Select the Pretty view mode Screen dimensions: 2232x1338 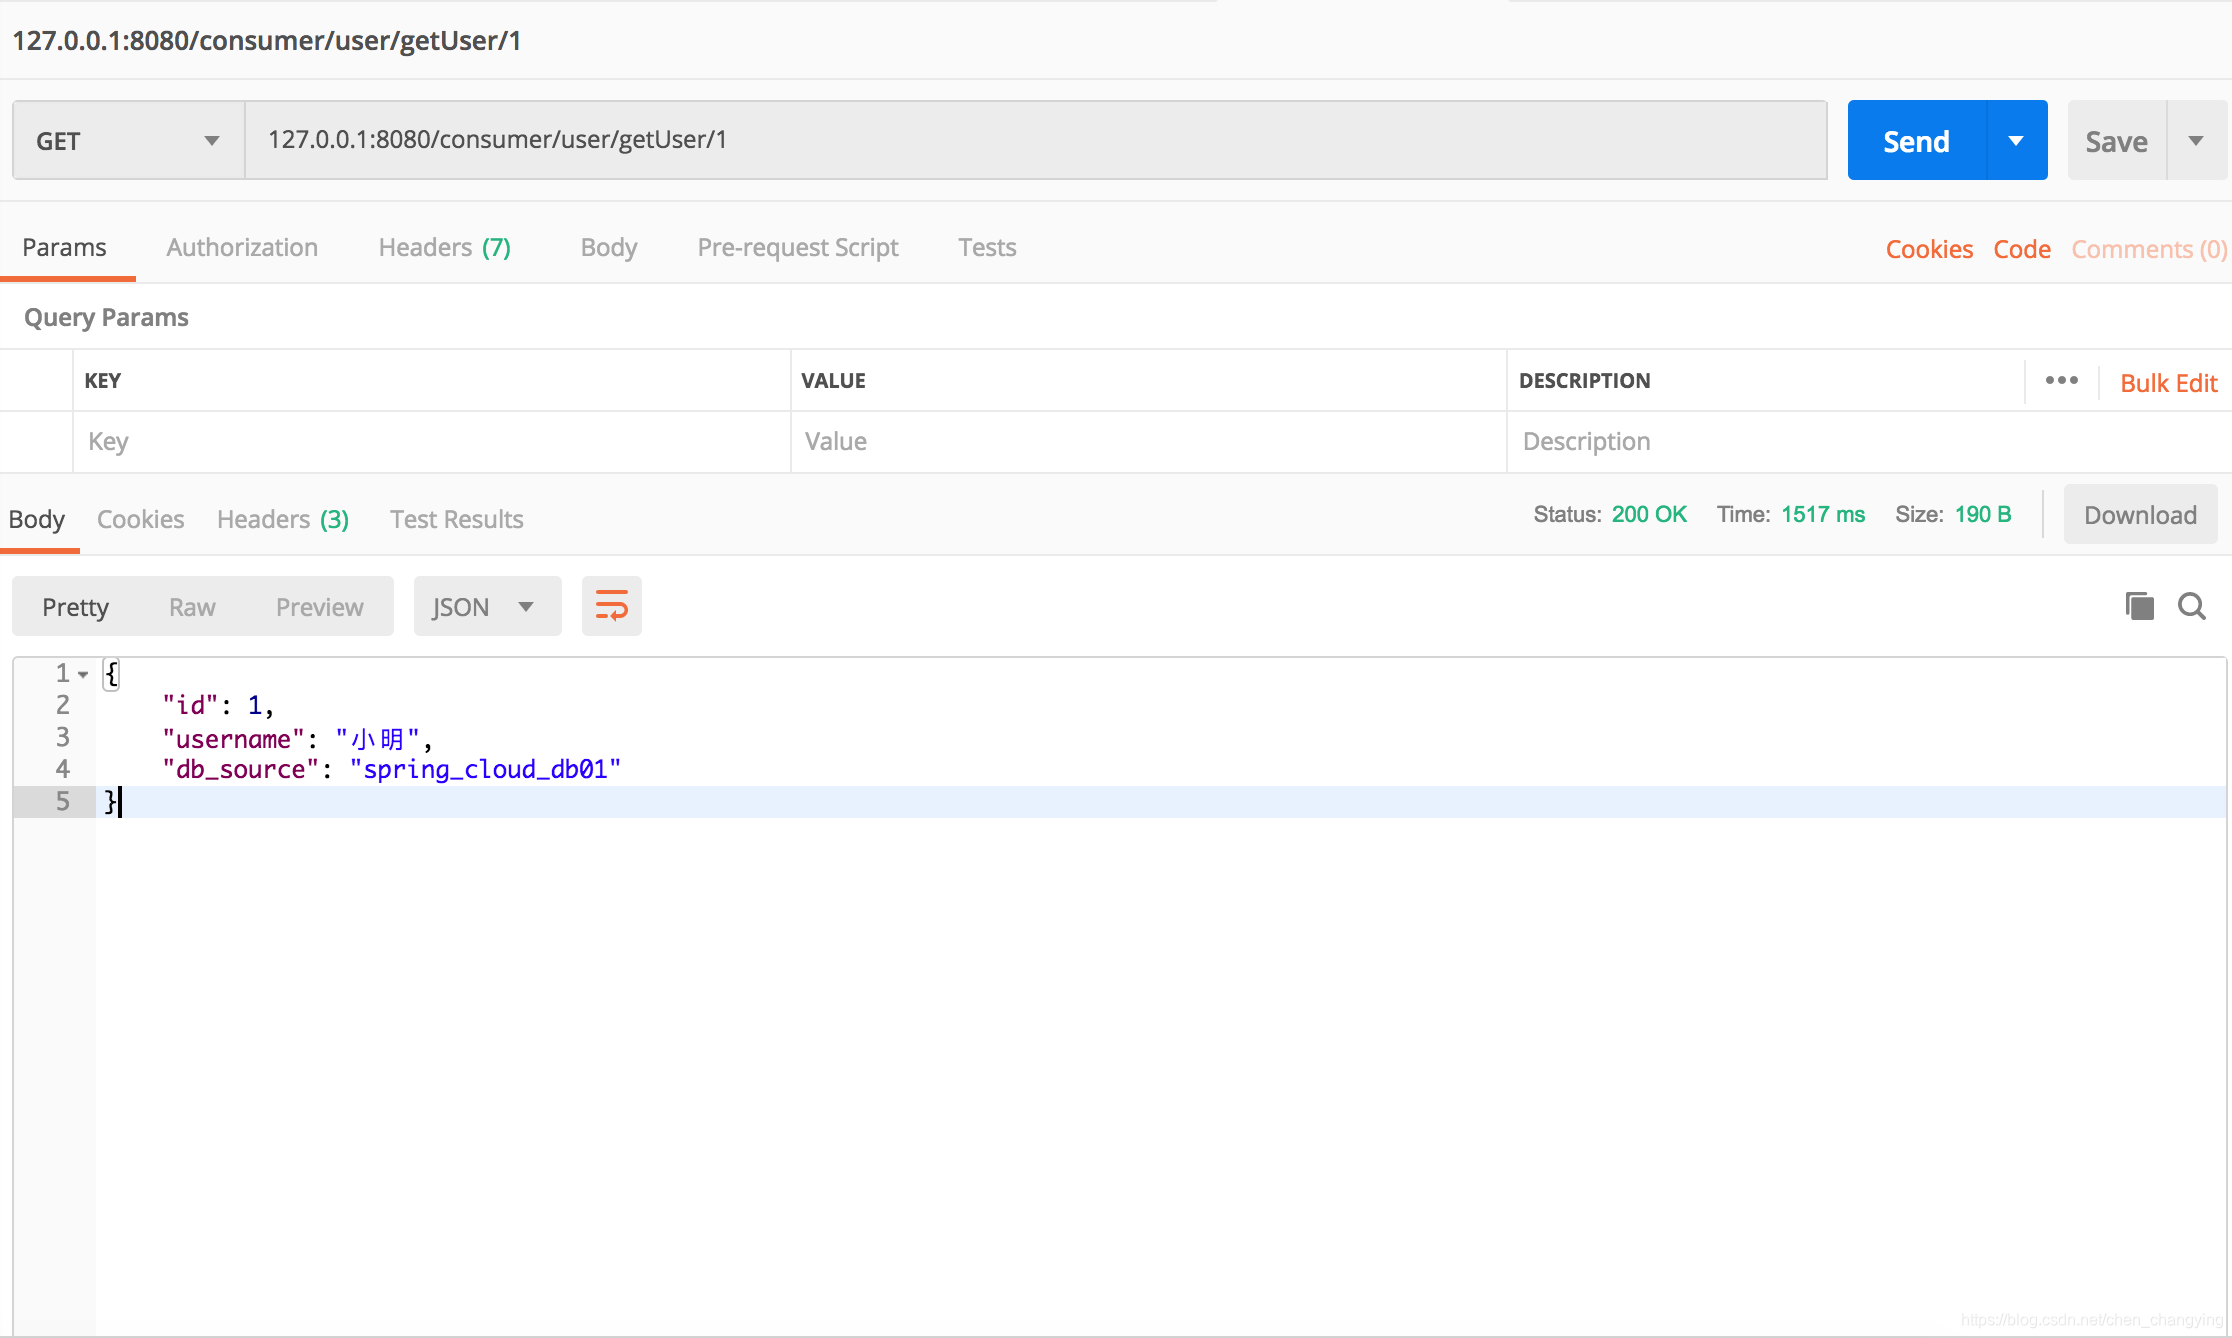(x=76, y=607)
